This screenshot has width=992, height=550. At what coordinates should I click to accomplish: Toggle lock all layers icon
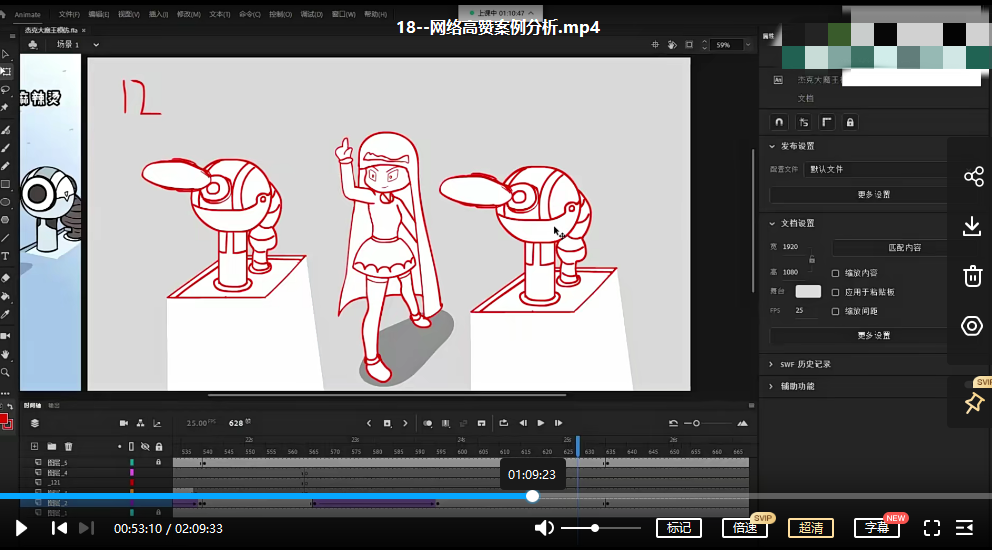[x=159, y=446]
